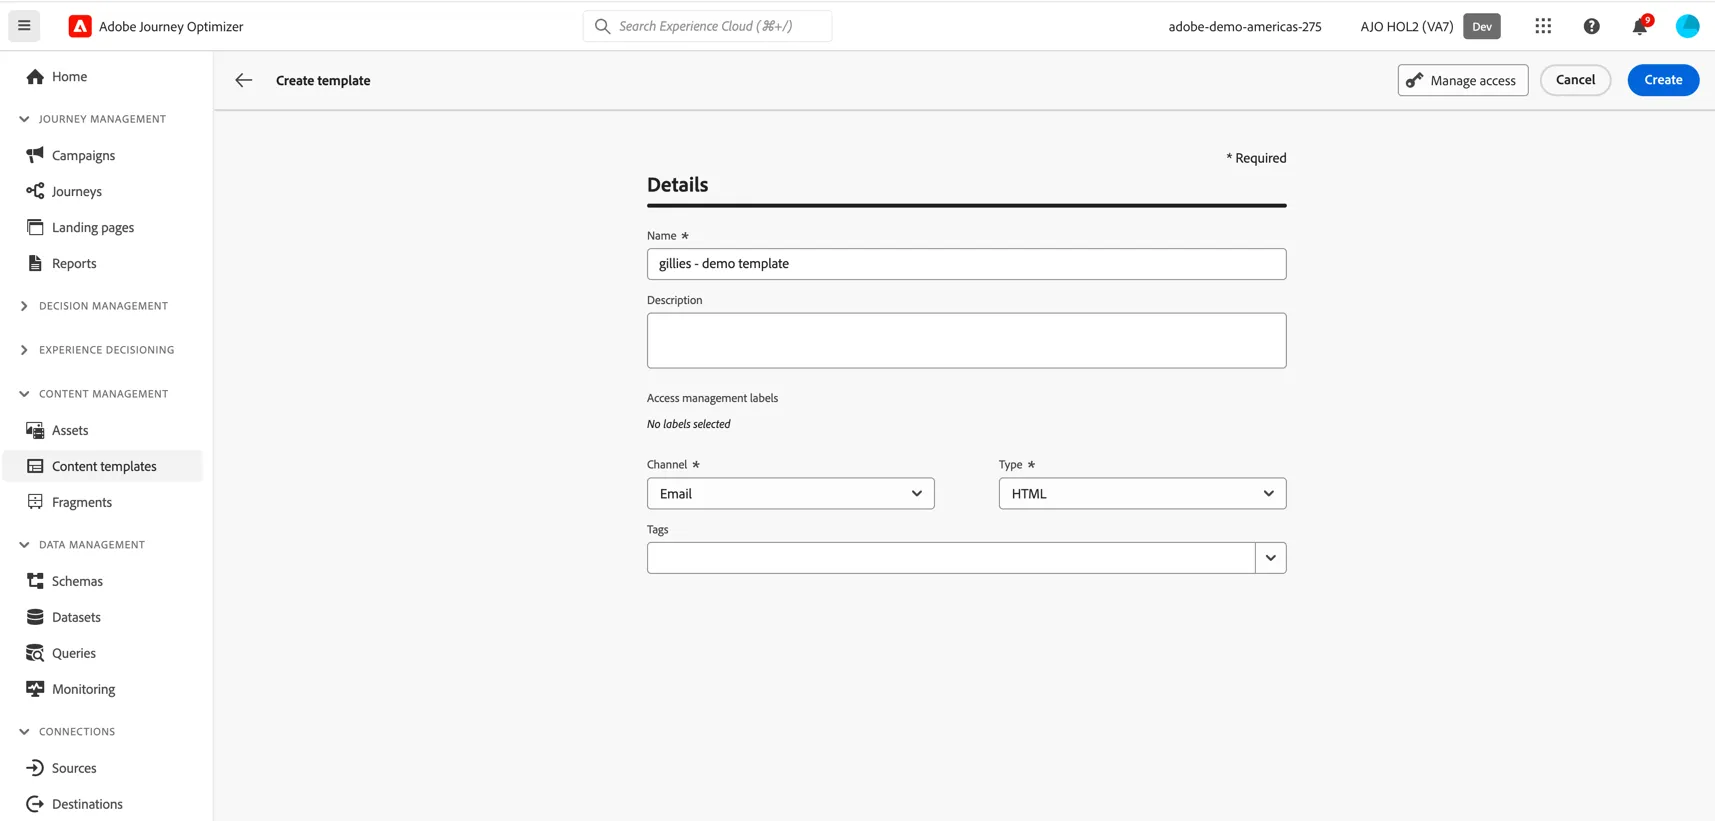The image size is (1715, 821).
Task: Click the Tags input field
Action: 951,558
